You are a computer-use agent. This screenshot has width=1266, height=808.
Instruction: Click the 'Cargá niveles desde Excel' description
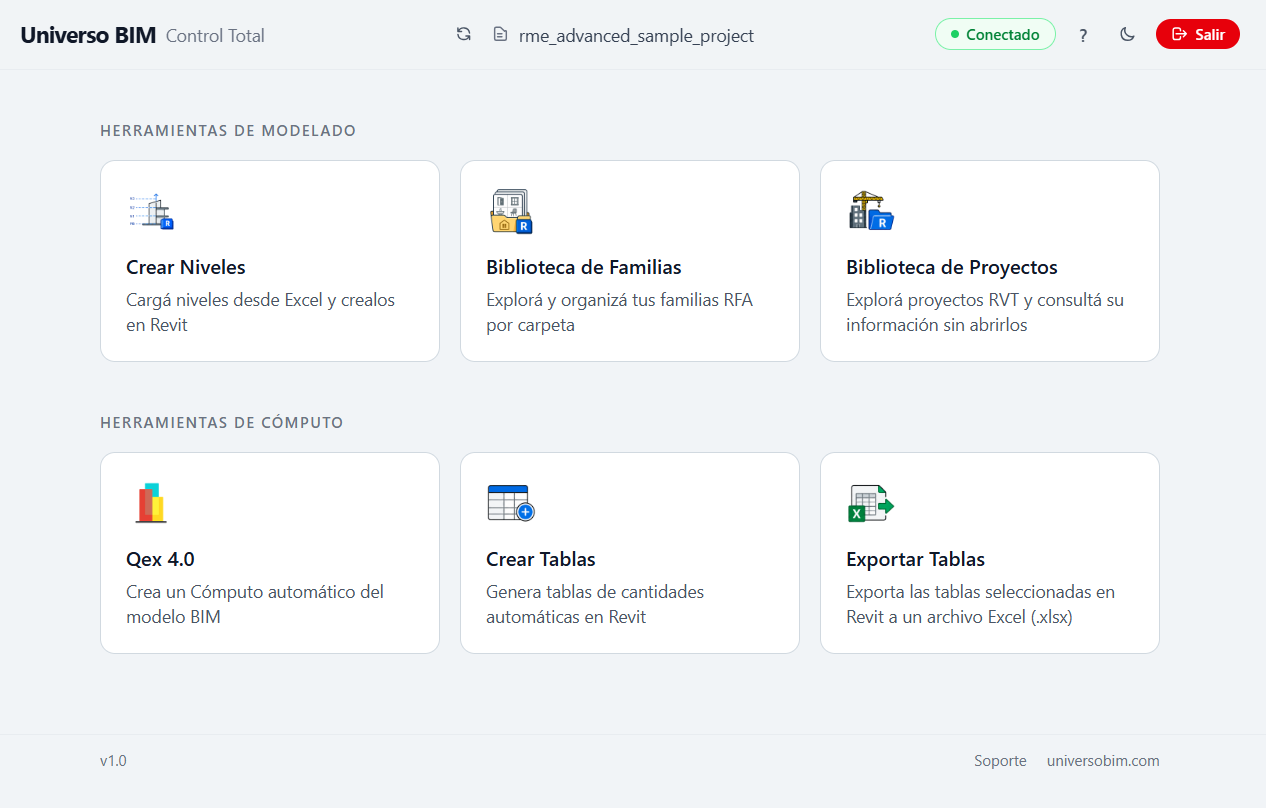(x=261, y=312)
